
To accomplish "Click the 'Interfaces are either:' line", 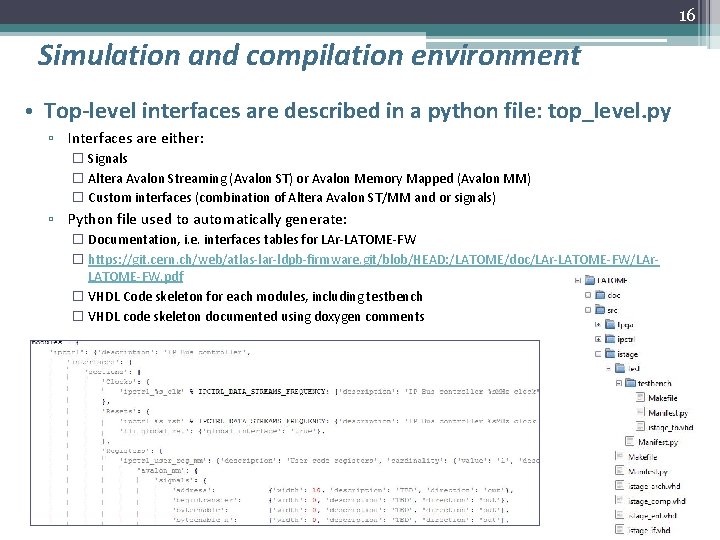I will pyautogui.click(x=135, y=138).
